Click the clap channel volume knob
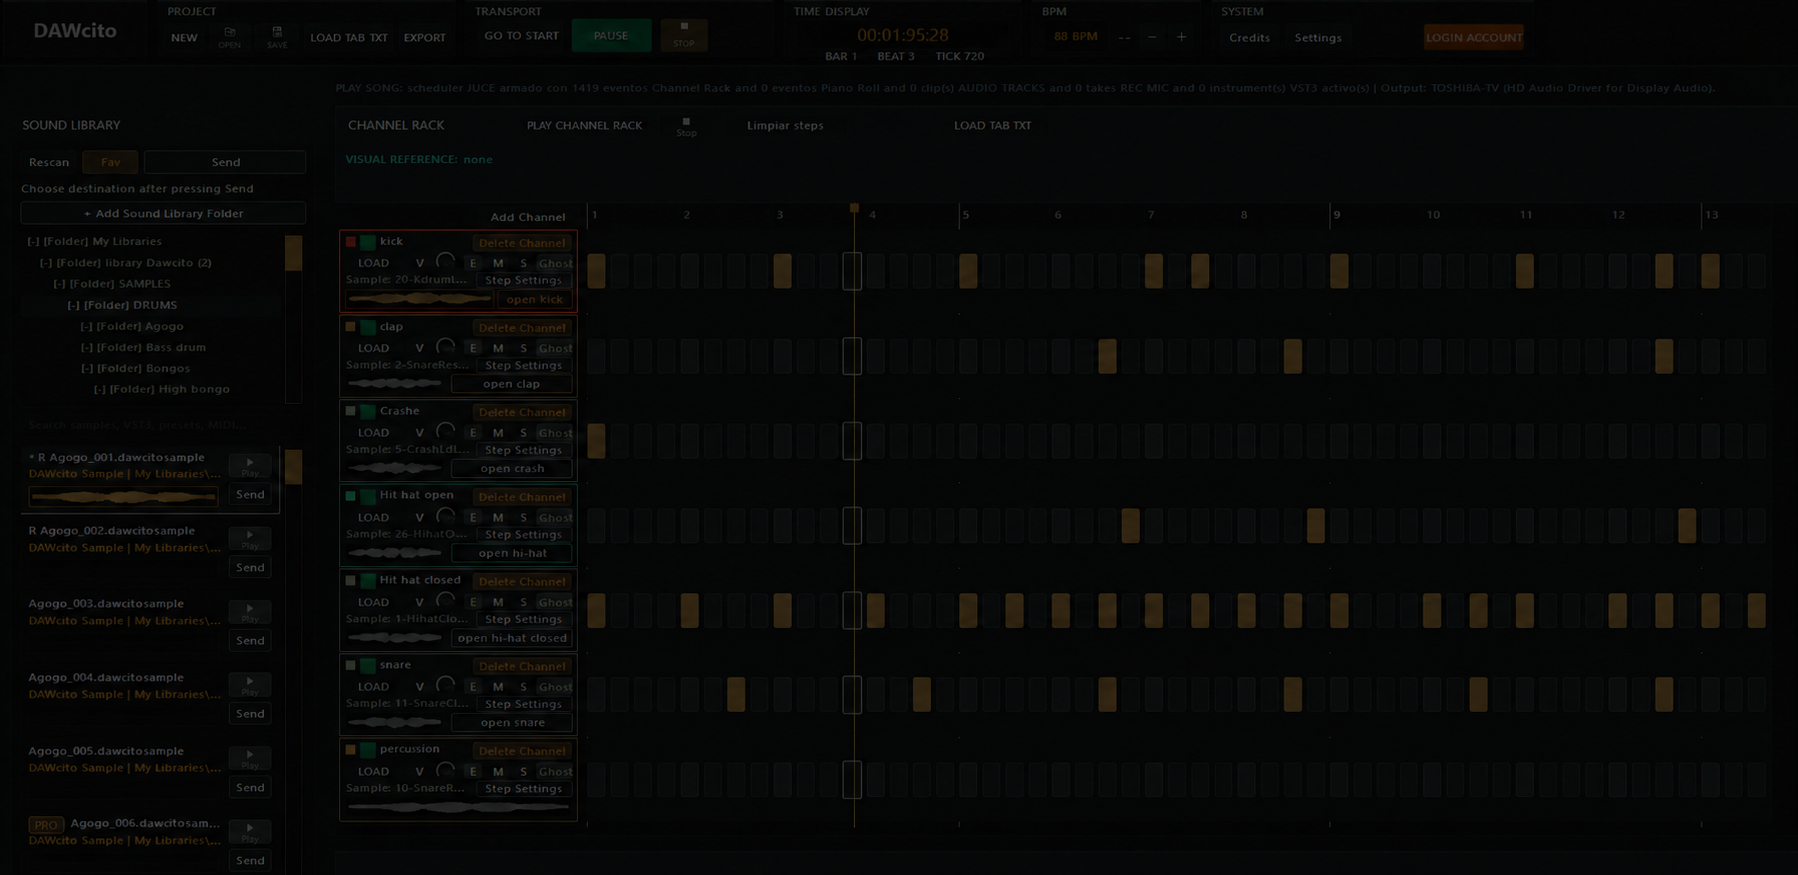Screen dimensions: 1798x875 click(445, 347)
